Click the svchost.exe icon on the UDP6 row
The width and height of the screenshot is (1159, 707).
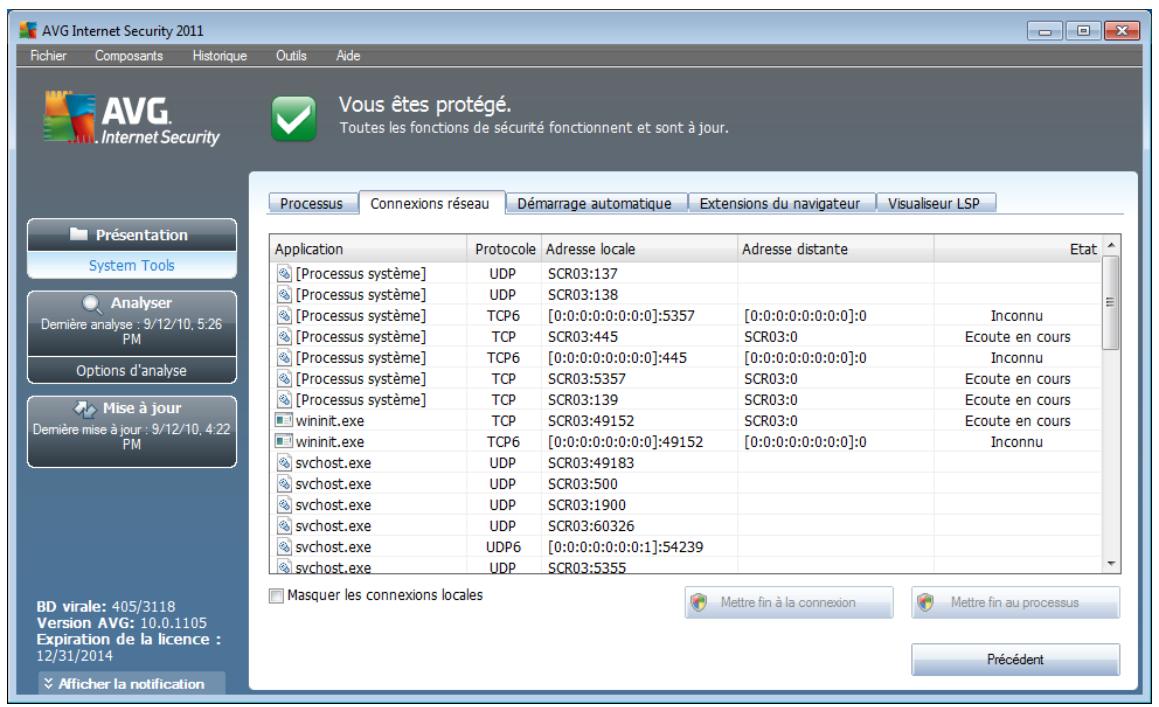(284, 547)
